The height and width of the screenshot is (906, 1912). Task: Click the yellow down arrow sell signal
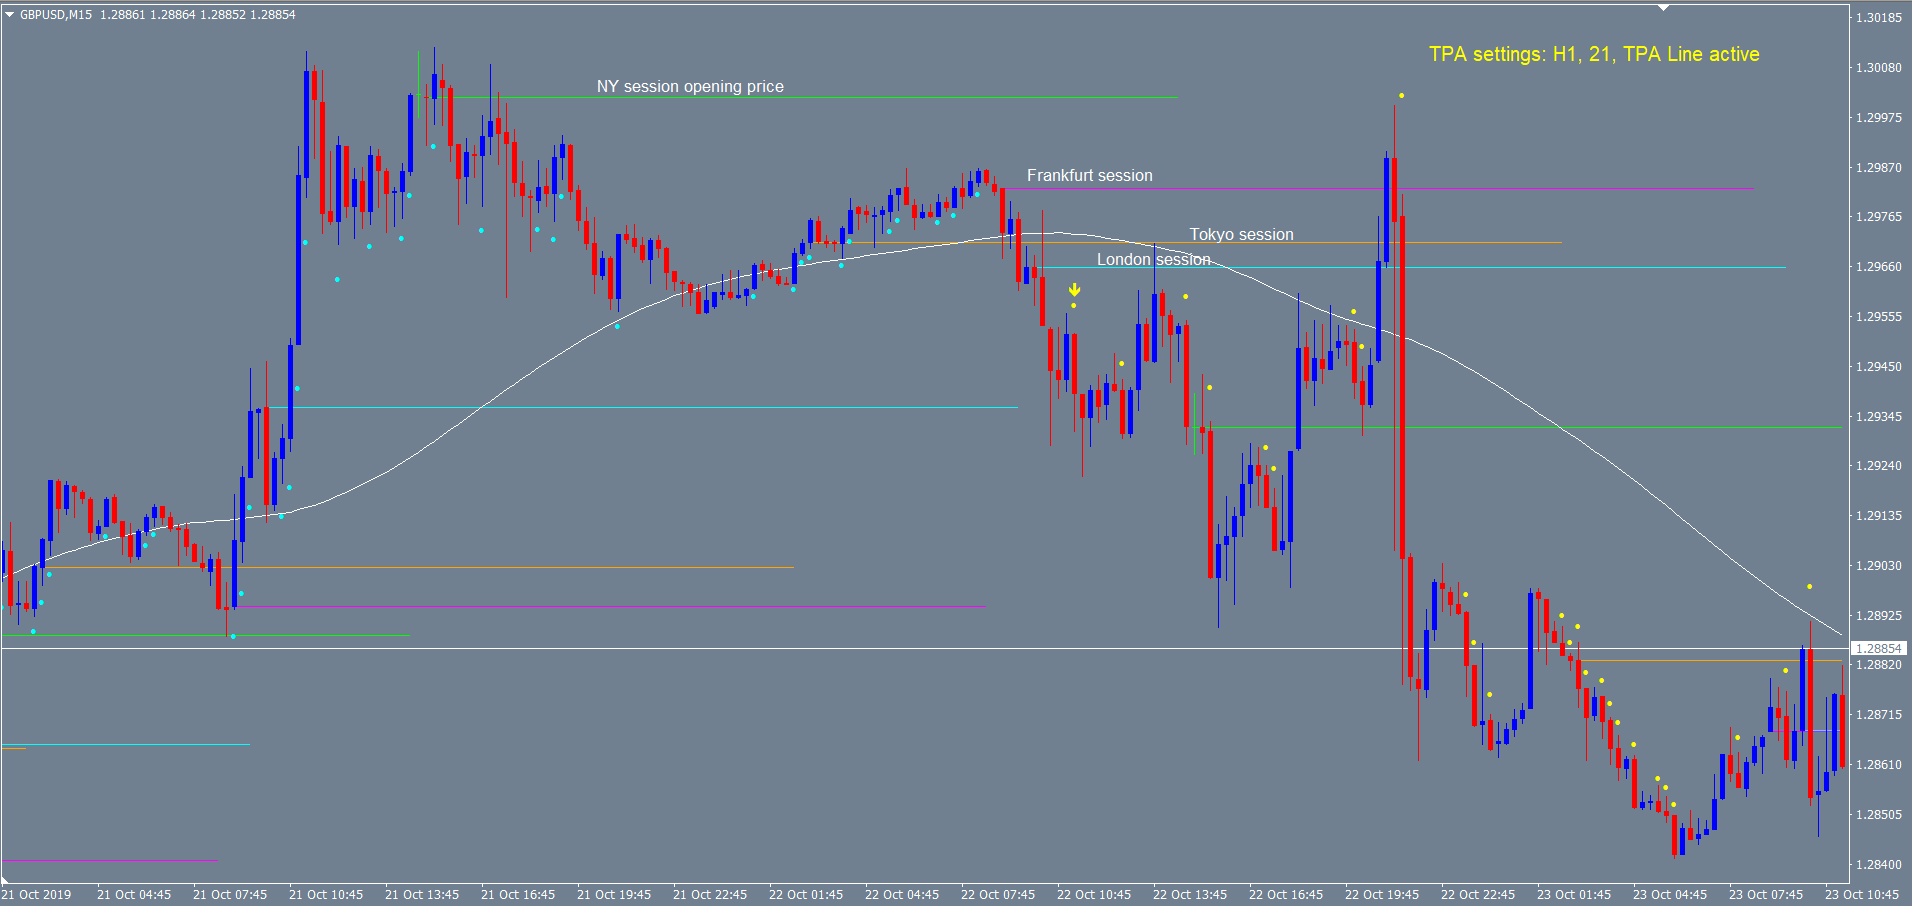point(1074,291)
